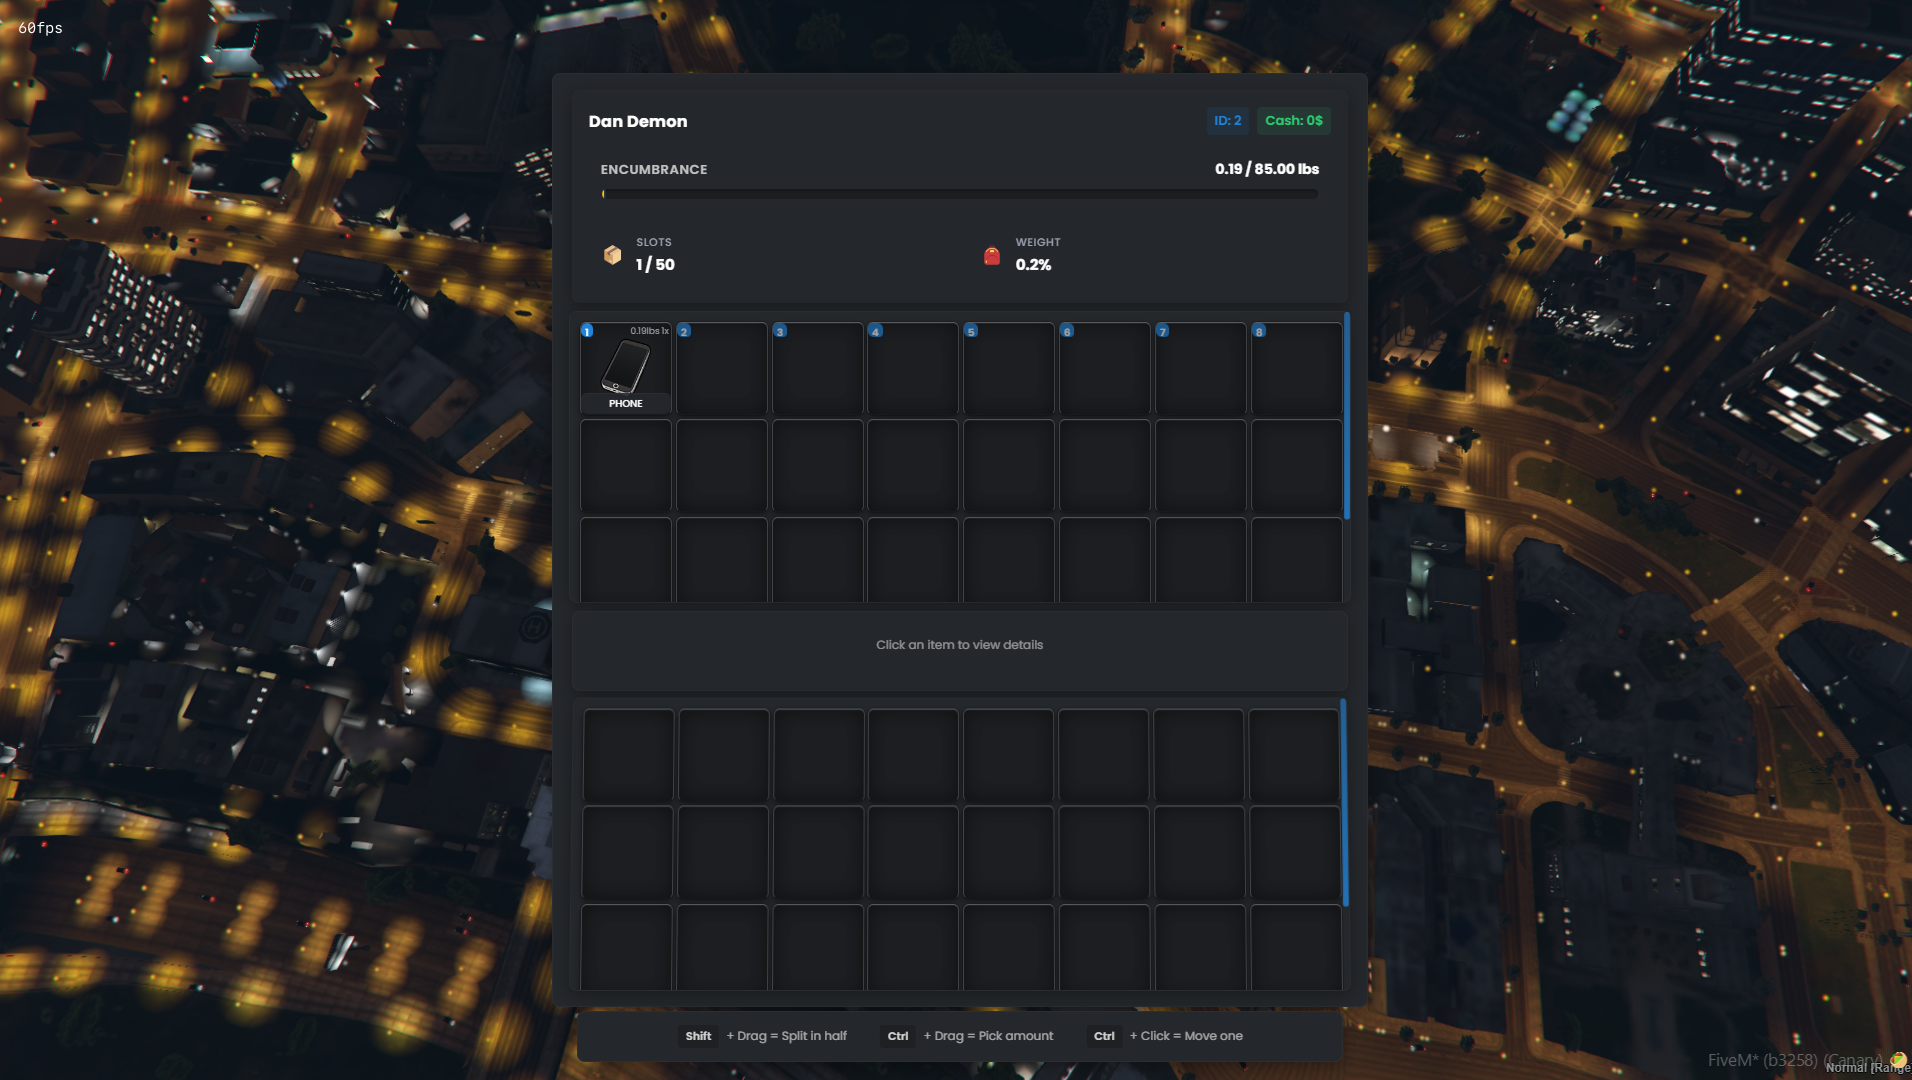Click the cardboard box icon beside SLOTS
Viewport: 1912px width, 1080px height.
coord(612,255)
